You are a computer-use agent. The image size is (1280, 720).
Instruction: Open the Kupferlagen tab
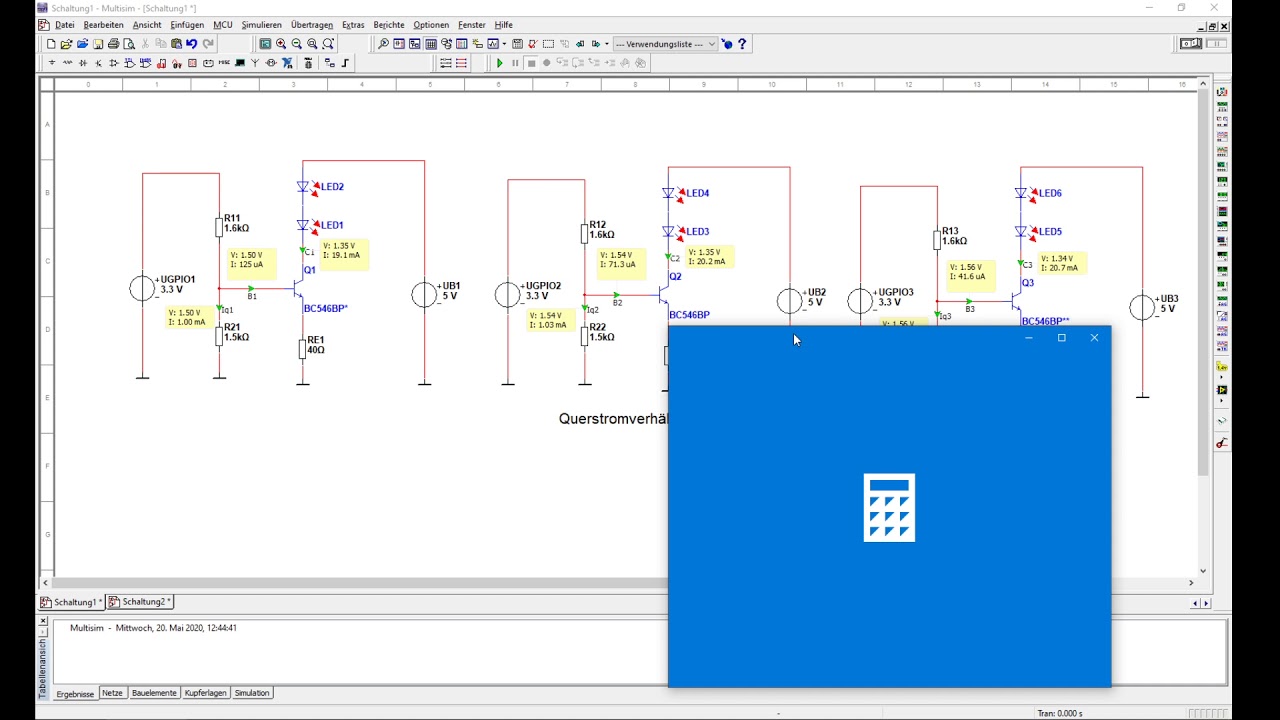click(x=206, y=693)
